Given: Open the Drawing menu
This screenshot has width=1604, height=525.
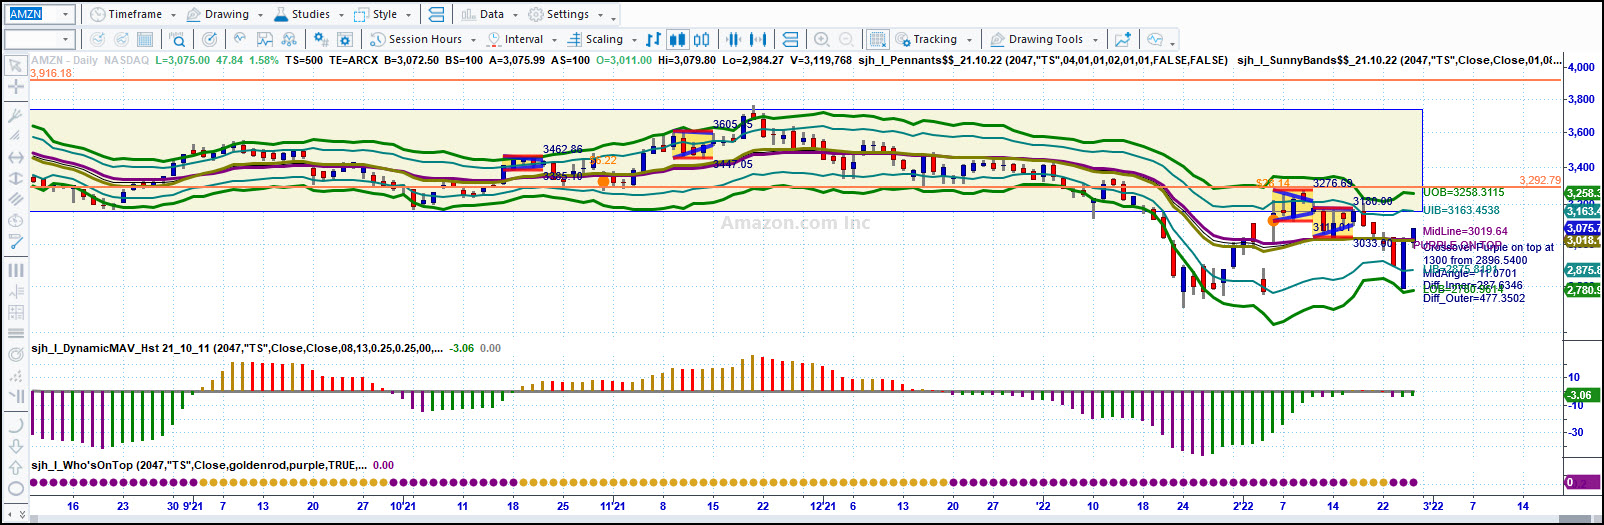Looking at the screenshot, I should [217, 14].
